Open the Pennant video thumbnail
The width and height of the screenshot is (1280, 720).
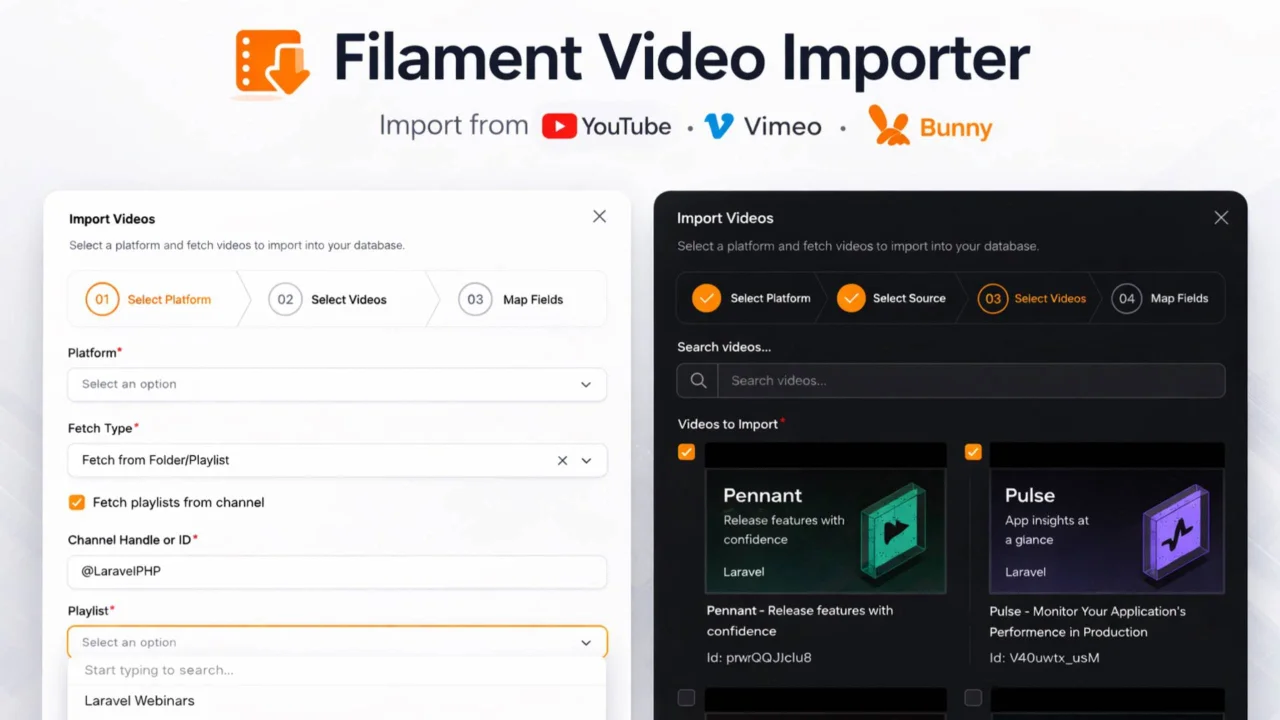(826, 519)
